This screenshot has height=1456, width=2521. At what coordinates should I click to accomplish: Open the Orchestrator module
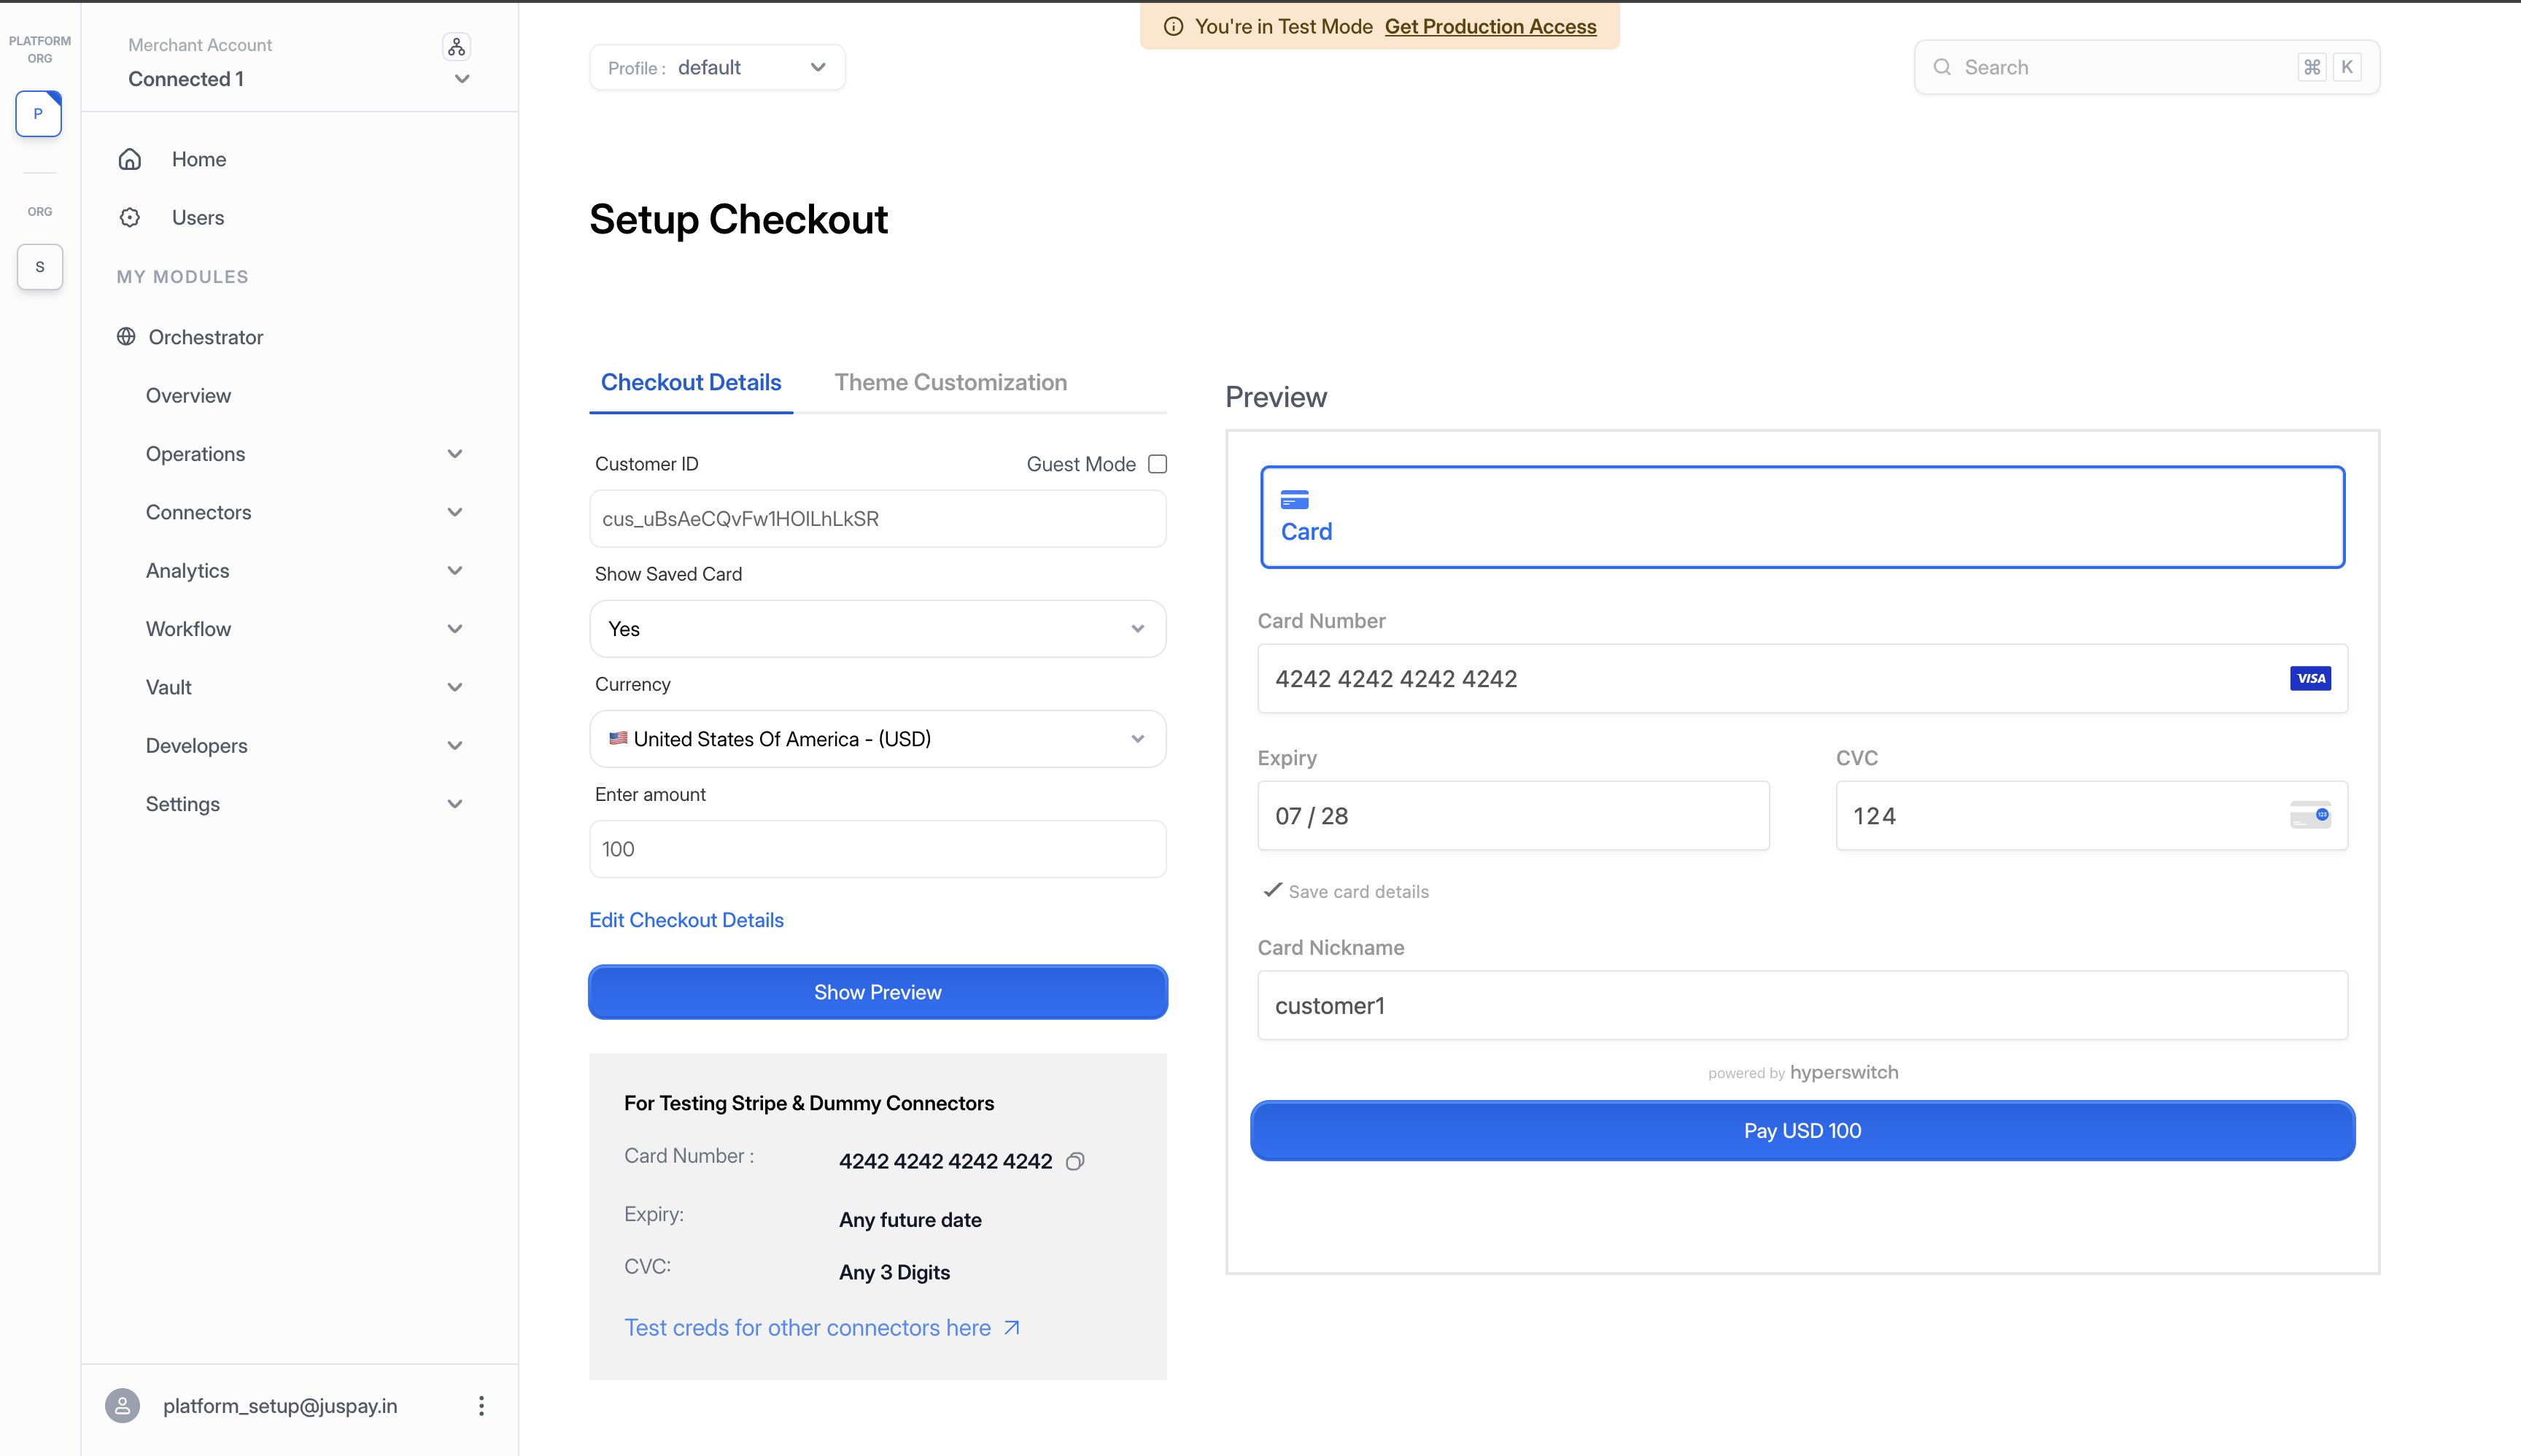point(206,337)
